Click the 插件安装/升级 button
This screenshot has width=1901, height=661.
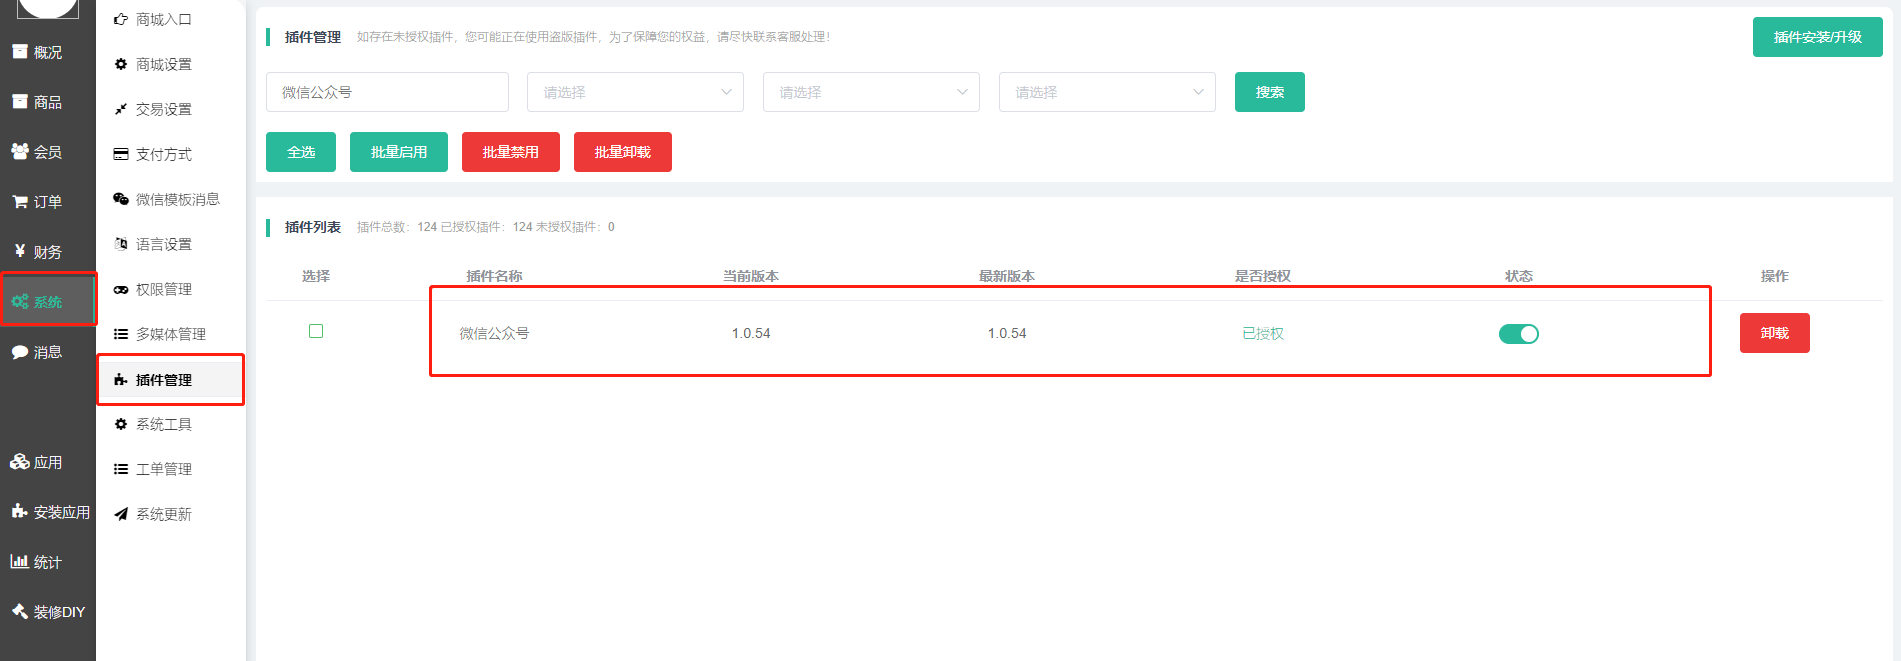tap(1817, 37)
